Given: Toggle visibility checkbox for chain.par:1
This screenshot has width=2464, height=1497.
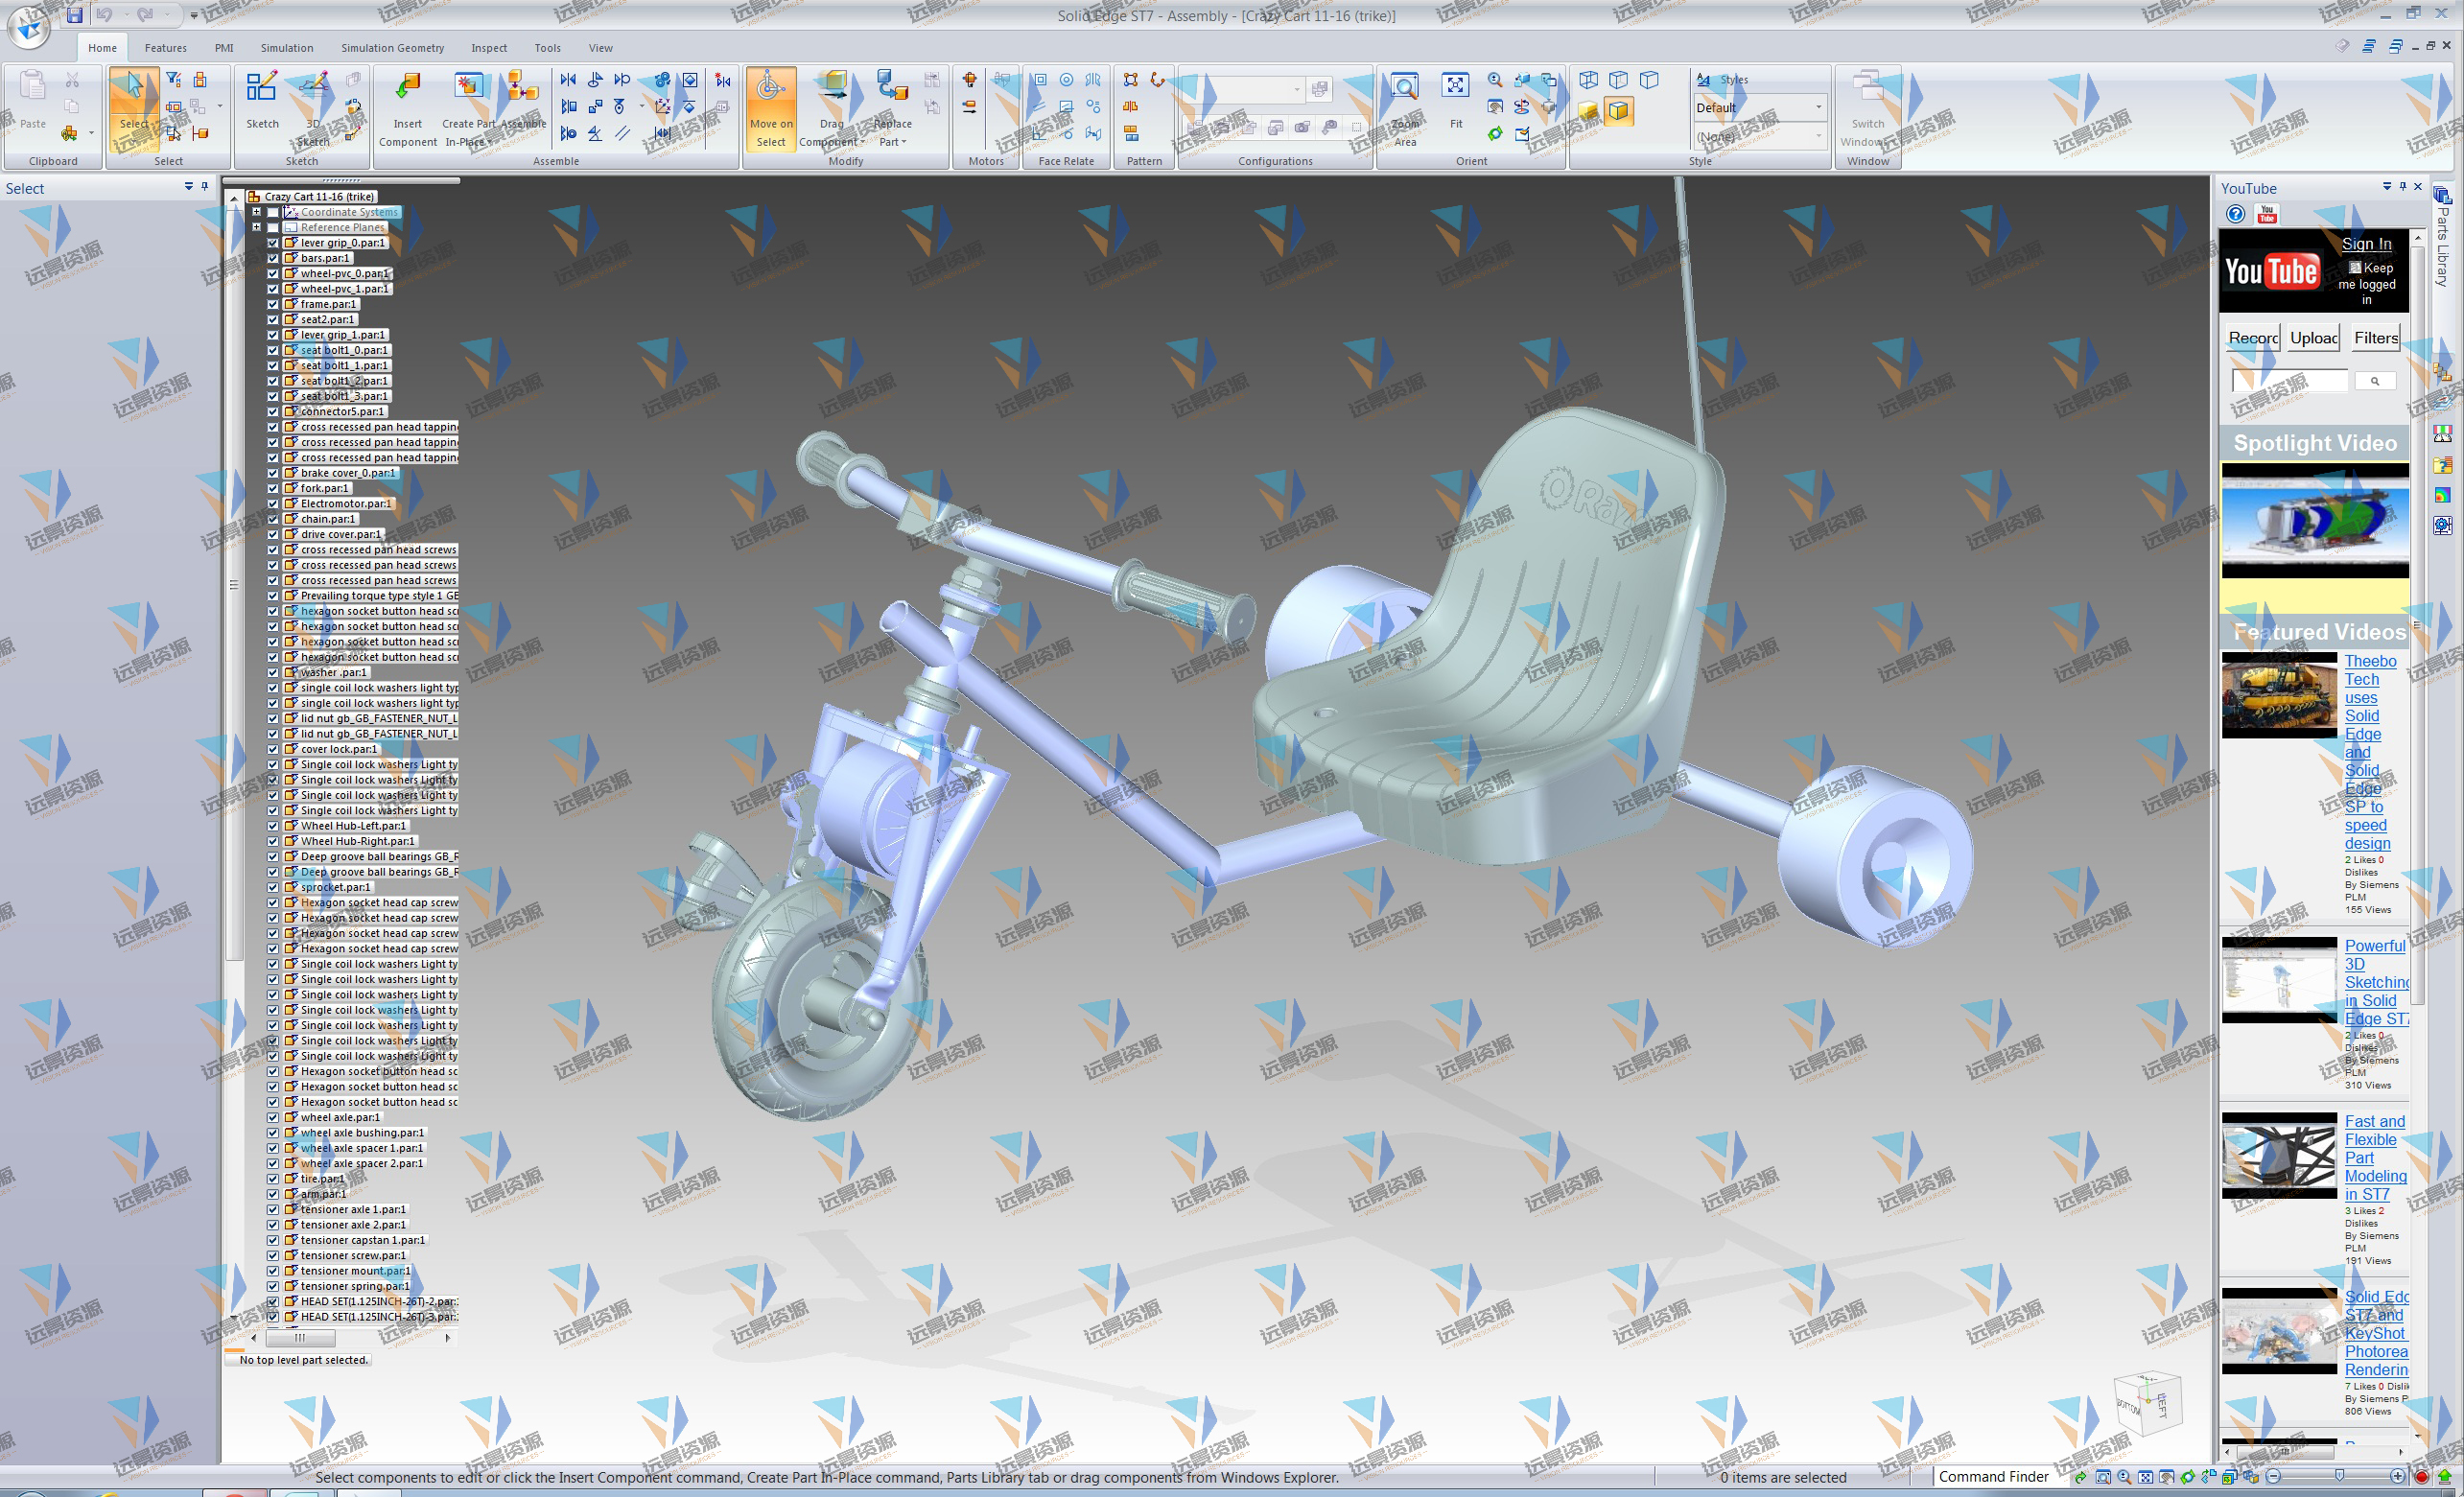Looking at the screenshot, I should click(273, 519).
